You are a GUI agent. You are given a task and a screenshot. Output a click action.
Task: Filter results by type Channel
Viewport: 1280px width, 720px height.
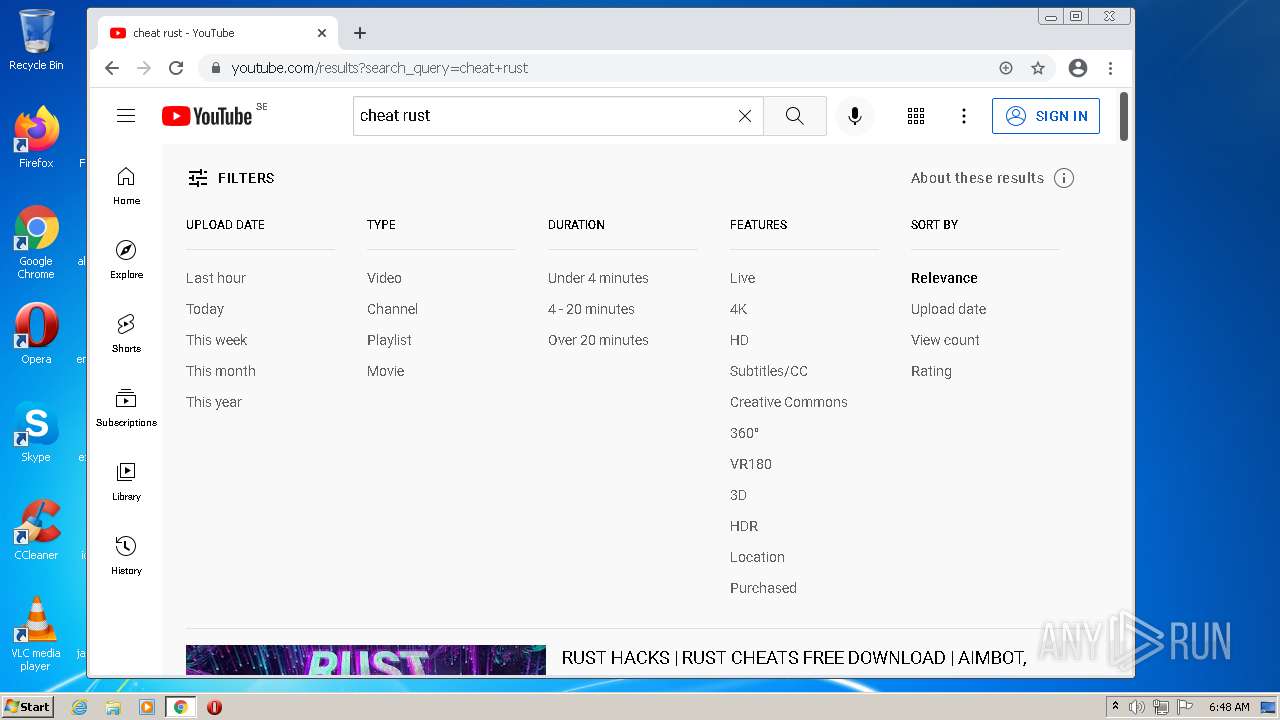[392, 309]
